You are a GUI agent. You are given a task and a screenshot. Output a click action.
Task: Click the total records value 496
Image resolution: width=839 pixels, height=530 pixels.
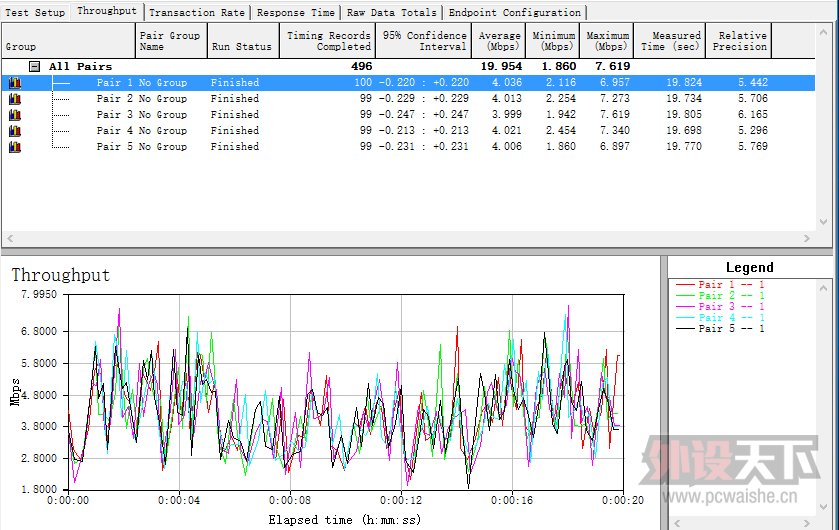[362, 66]
